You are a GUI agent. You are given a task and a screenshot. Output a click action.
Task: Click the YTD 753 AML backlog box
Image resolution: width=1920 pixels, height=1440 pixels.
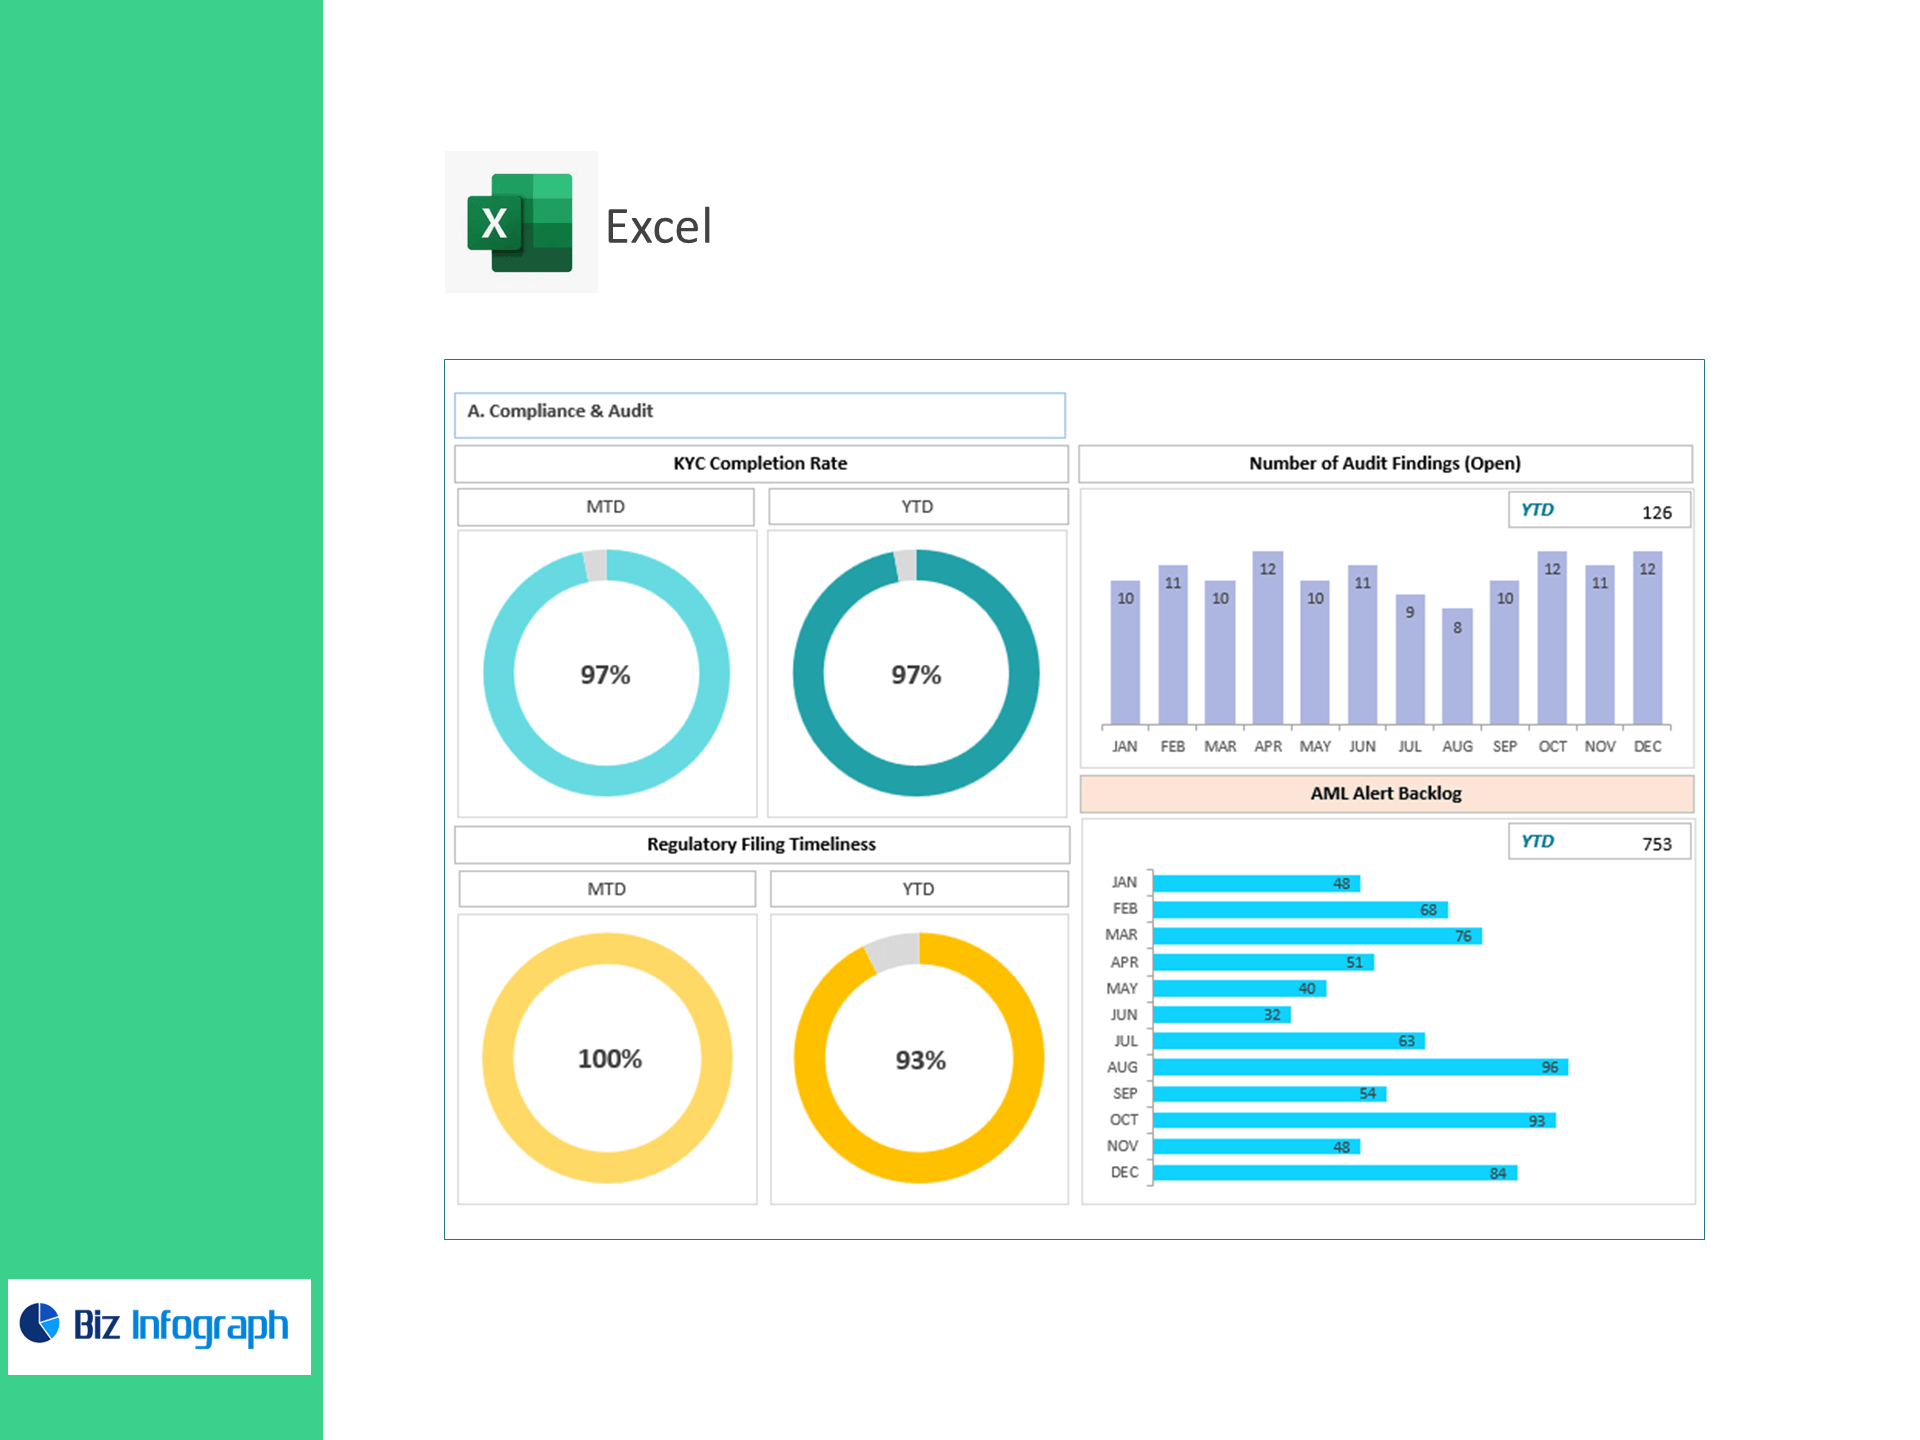tap(1598, 842)
